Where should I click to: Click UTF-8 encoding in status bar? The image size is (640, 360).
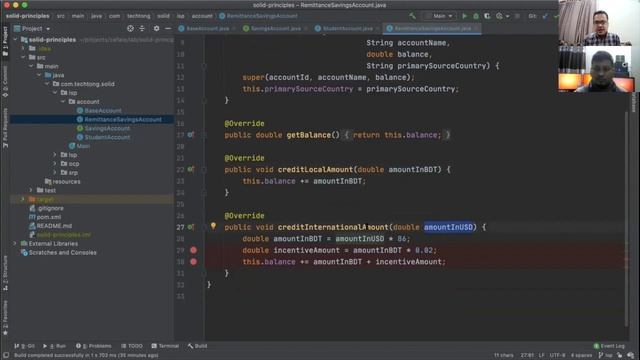point(558,355)
